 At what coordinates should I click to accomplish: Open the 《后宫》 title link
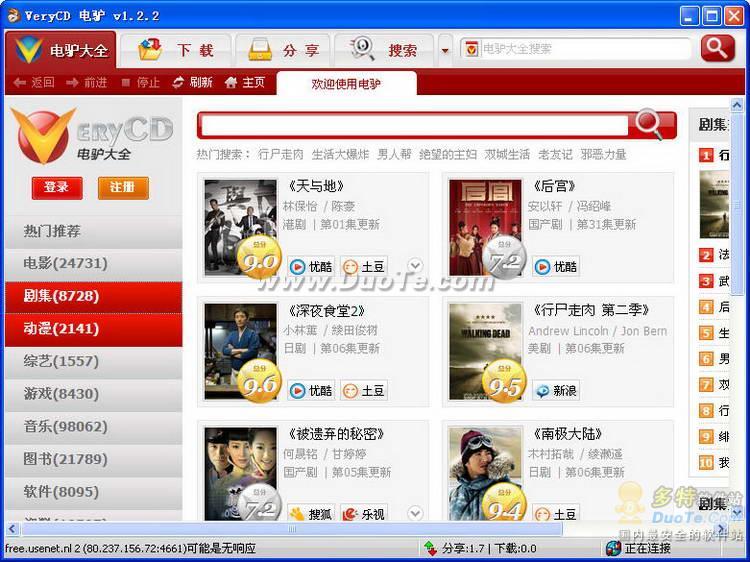554,186
